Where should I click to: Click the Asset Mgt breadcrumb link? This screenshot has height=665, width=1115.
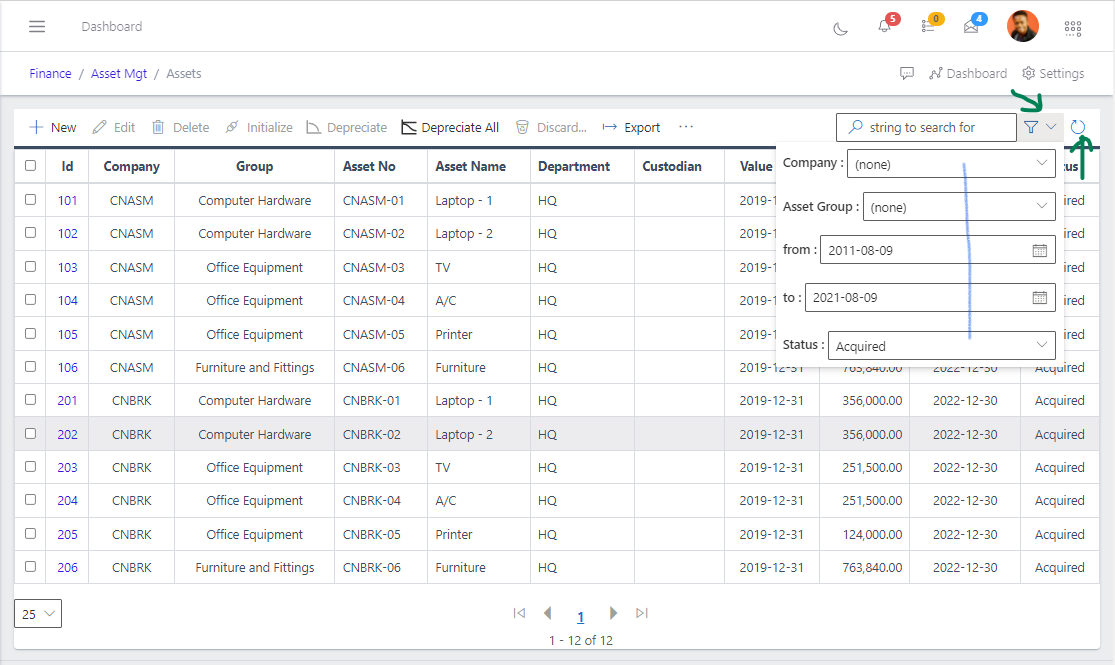click(119, 73)
